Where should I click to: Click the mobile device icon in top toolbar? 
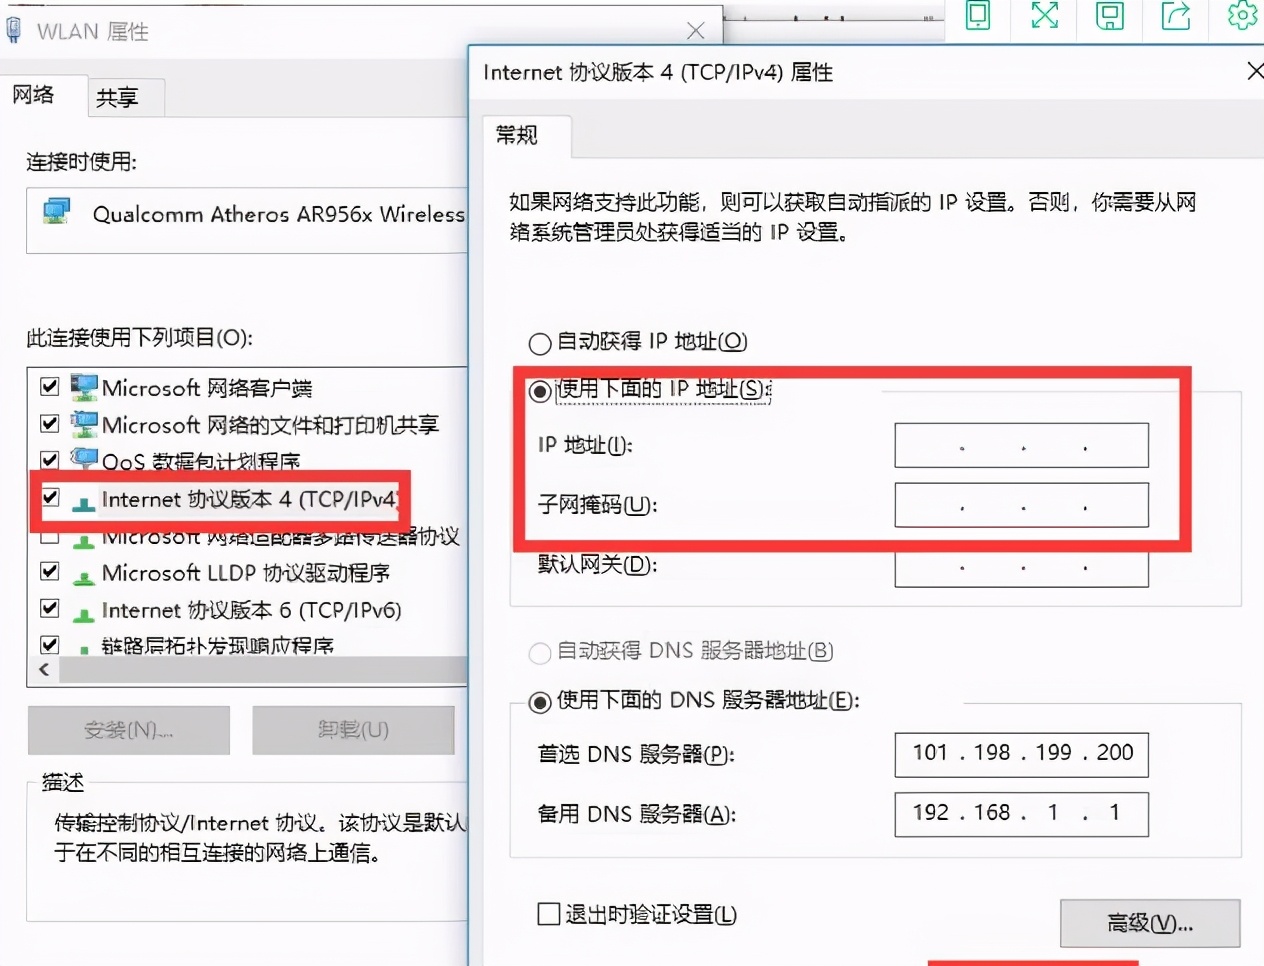pos(977,16)
